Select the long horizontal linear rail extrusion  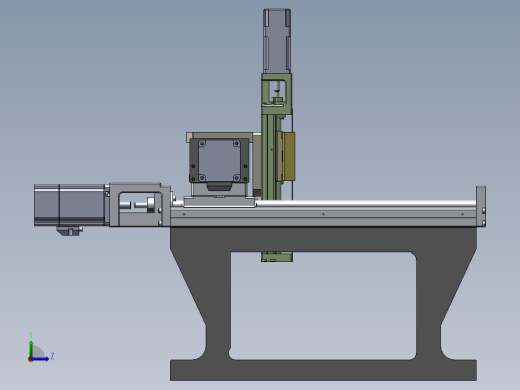click(x=323, y=213)
